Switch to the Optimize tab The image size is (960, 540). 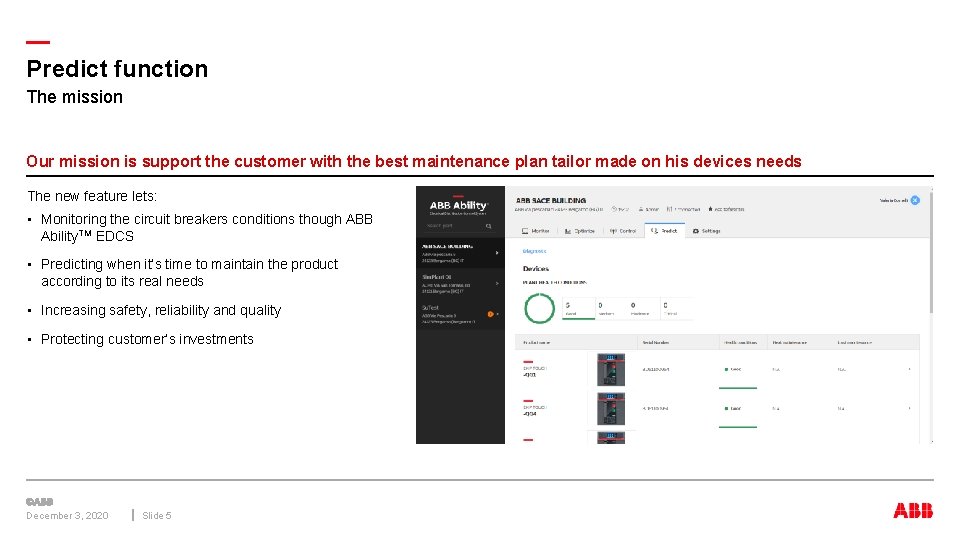[x=580, y=231]
